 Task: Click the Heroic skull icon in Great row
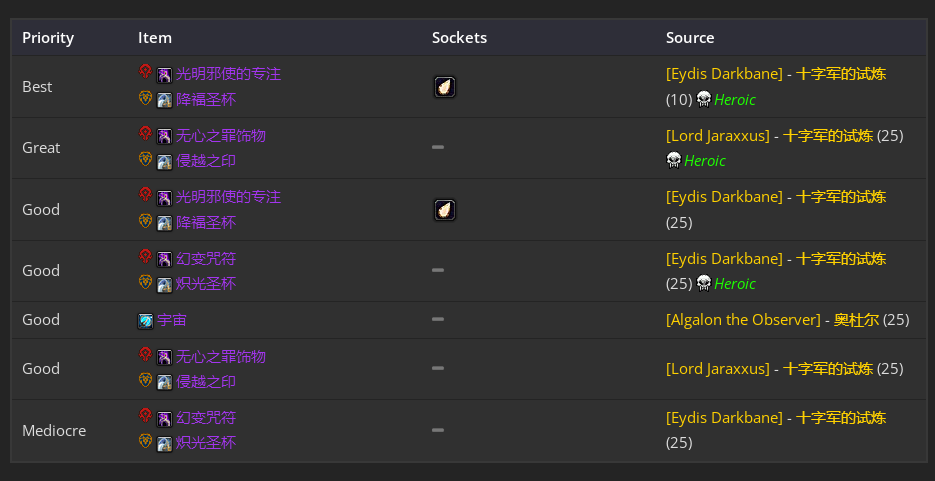[x=674, y=161]
